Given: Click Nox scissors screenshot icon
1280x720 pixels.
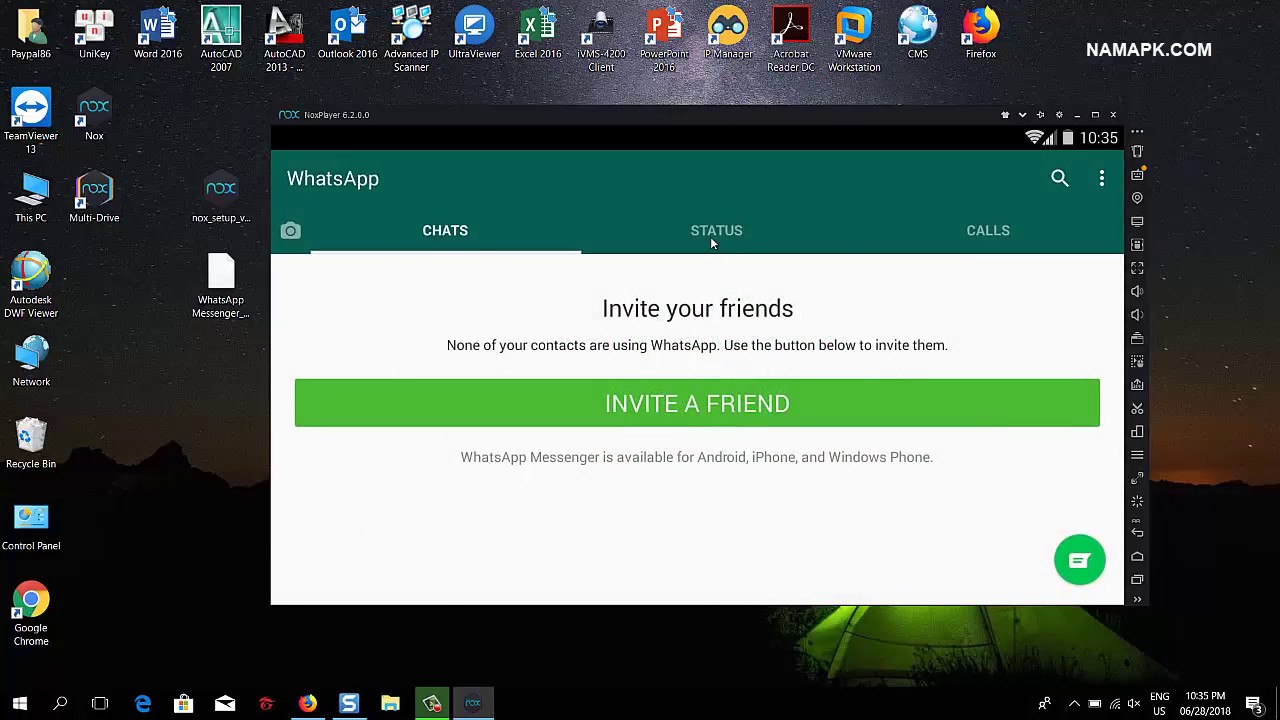Looking at the screenshot, I should click(x=1137, y=409).
